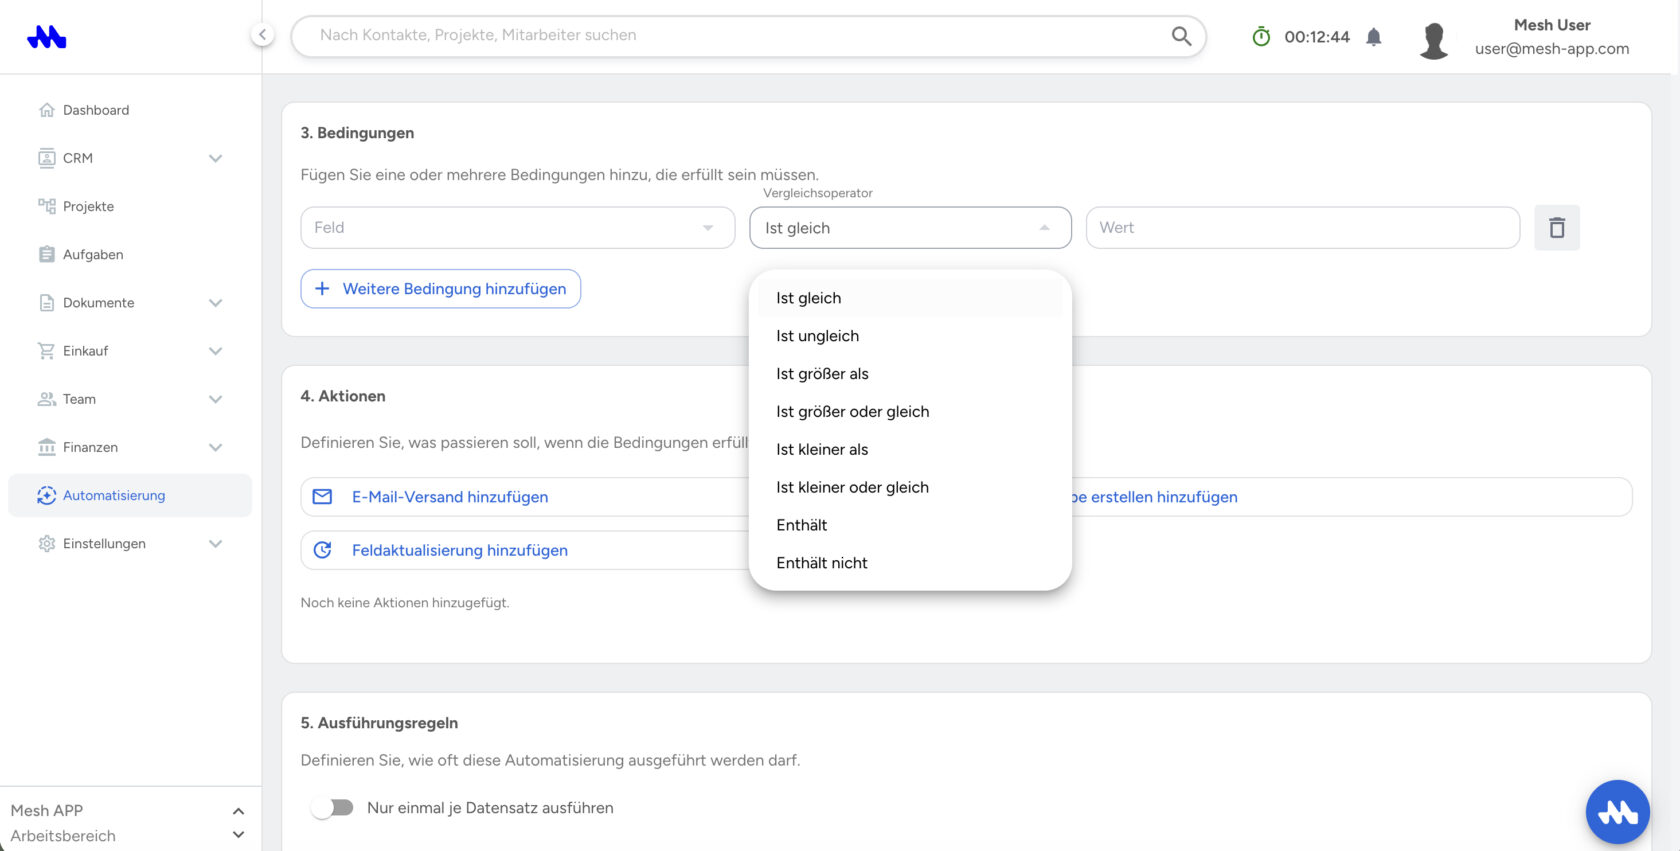Click 'Feldaktualisierung hinzufügen' button

[x=524, y=550]
